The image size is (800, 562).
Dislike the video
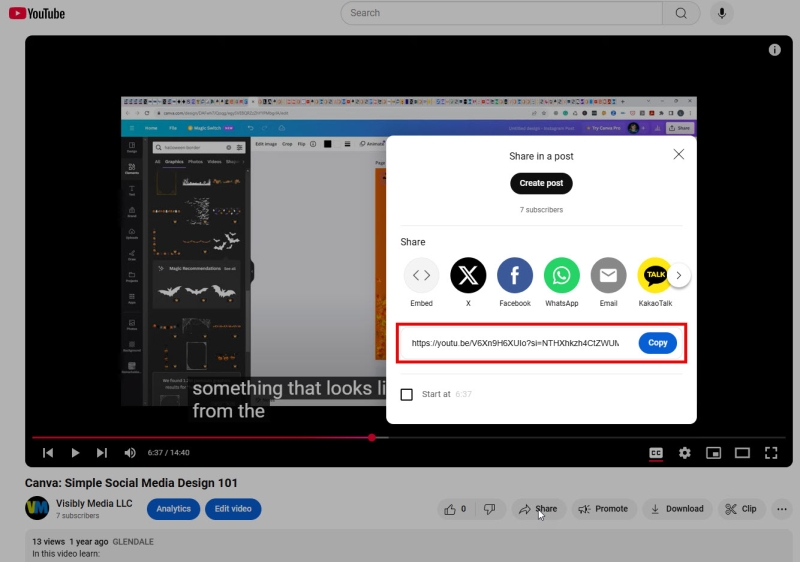tap(490, 509)
